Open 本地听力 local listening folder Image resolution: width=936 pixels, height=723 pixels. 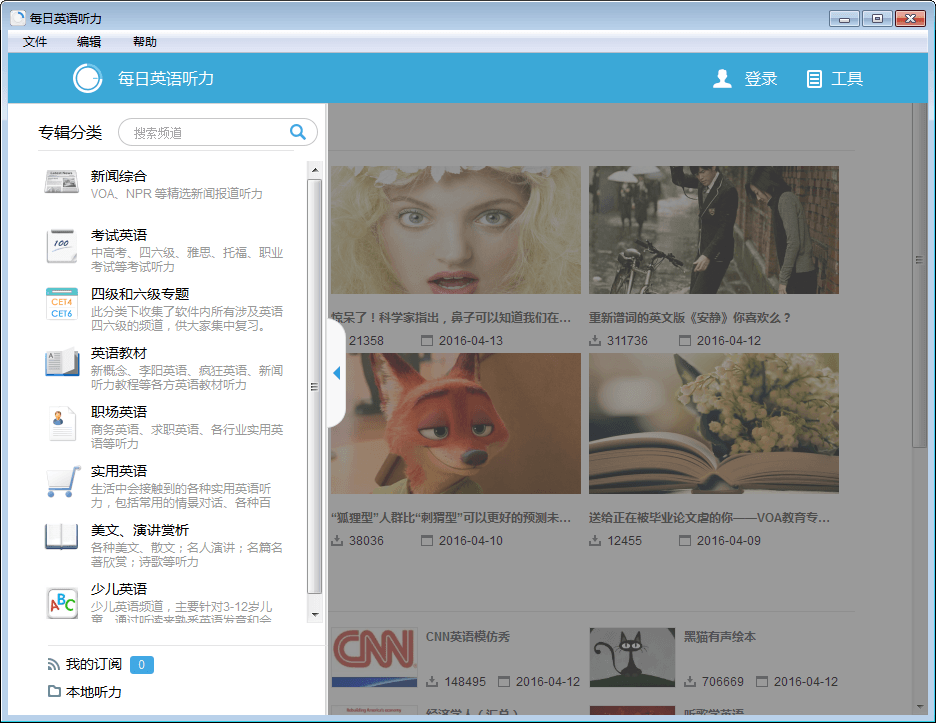pyautogui.click(x=93, y=692)
